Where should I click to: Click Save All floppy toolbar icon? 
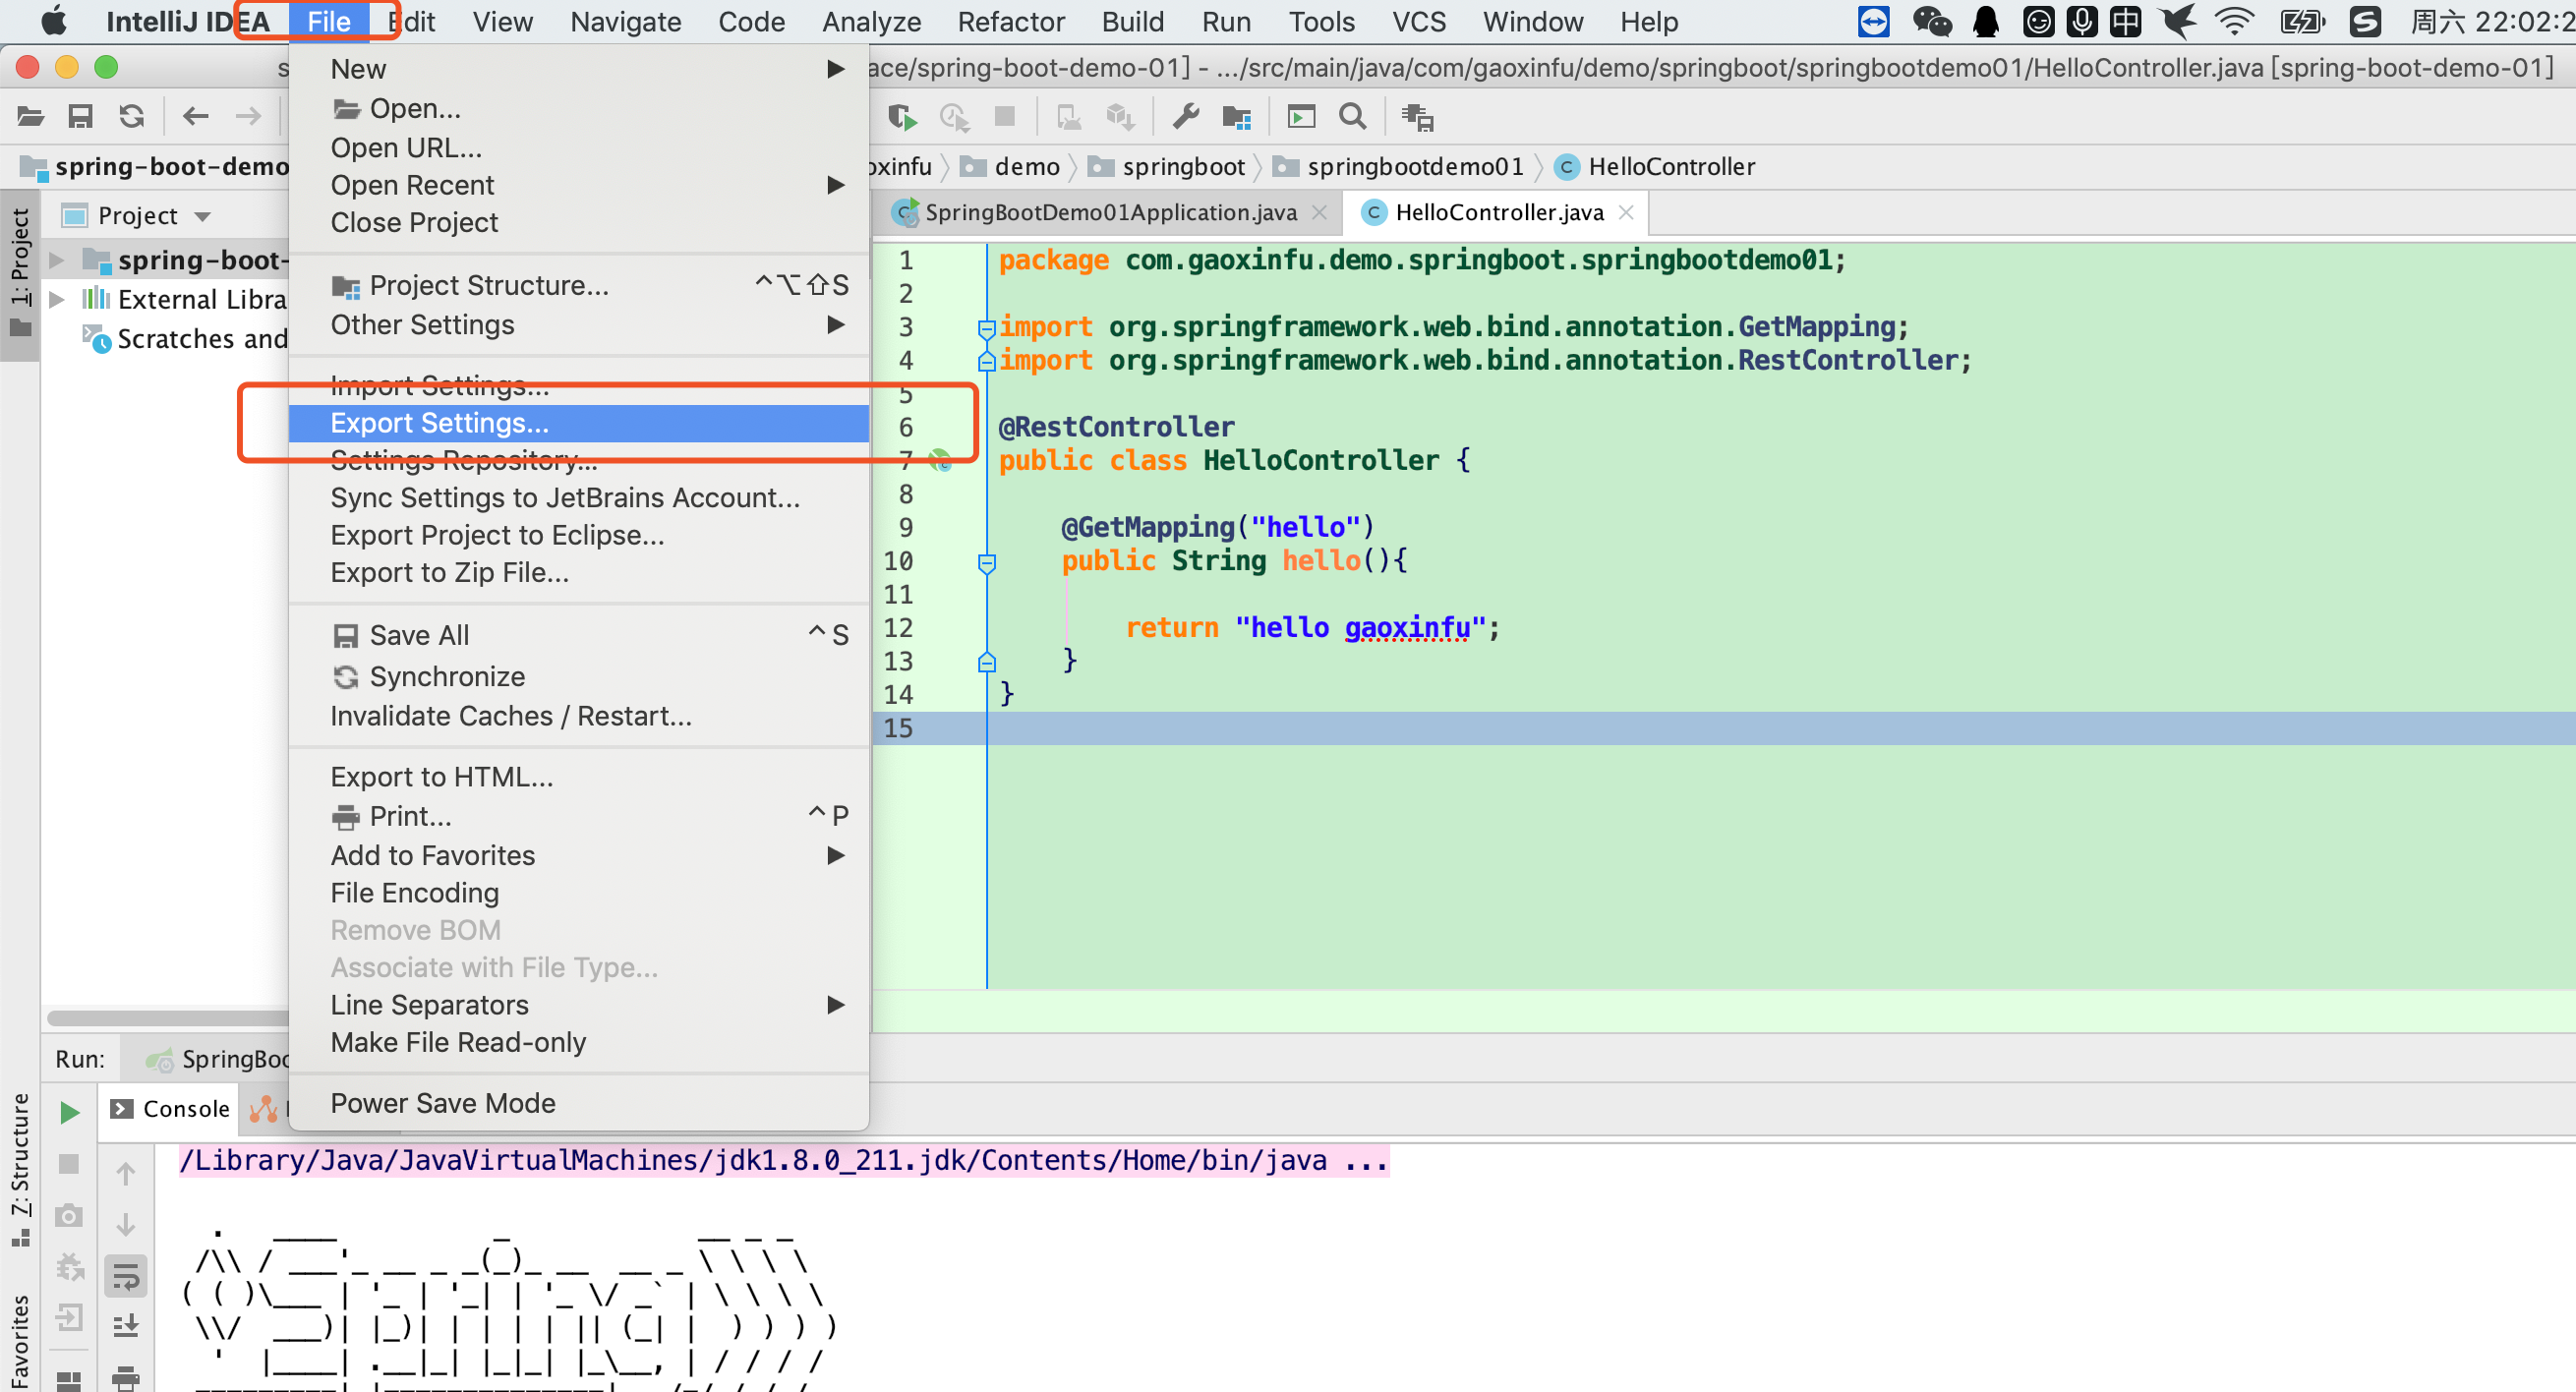(x=80, y=118)
